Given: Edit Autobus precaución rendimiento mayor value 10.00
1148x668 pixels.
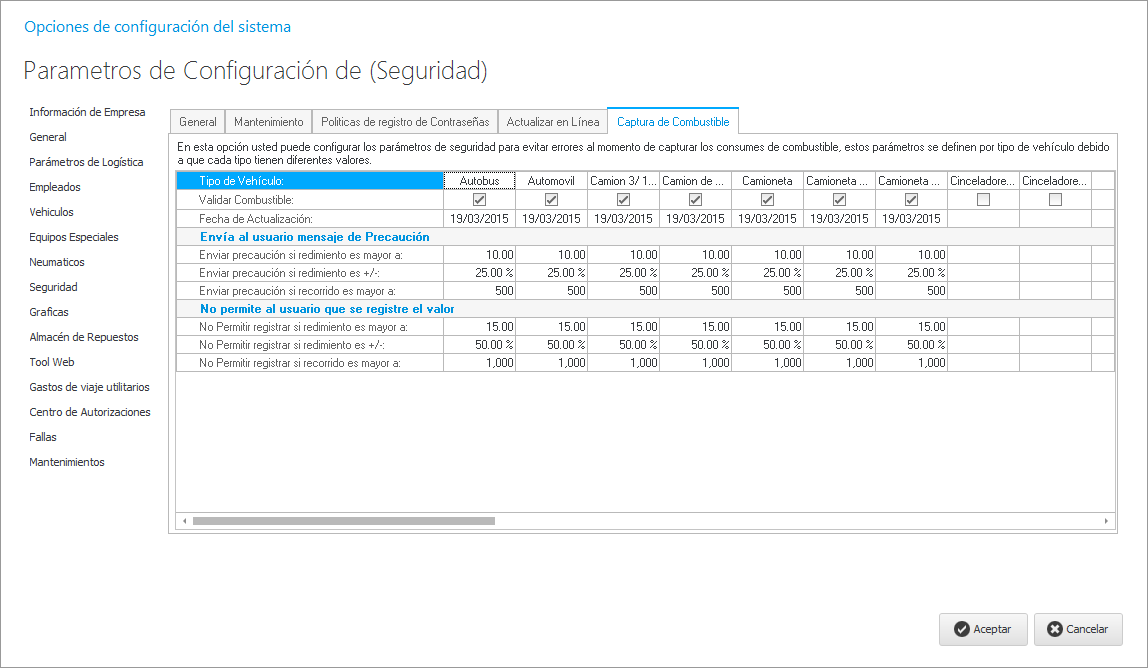Looking at the screenshot, I should (479, 255).
